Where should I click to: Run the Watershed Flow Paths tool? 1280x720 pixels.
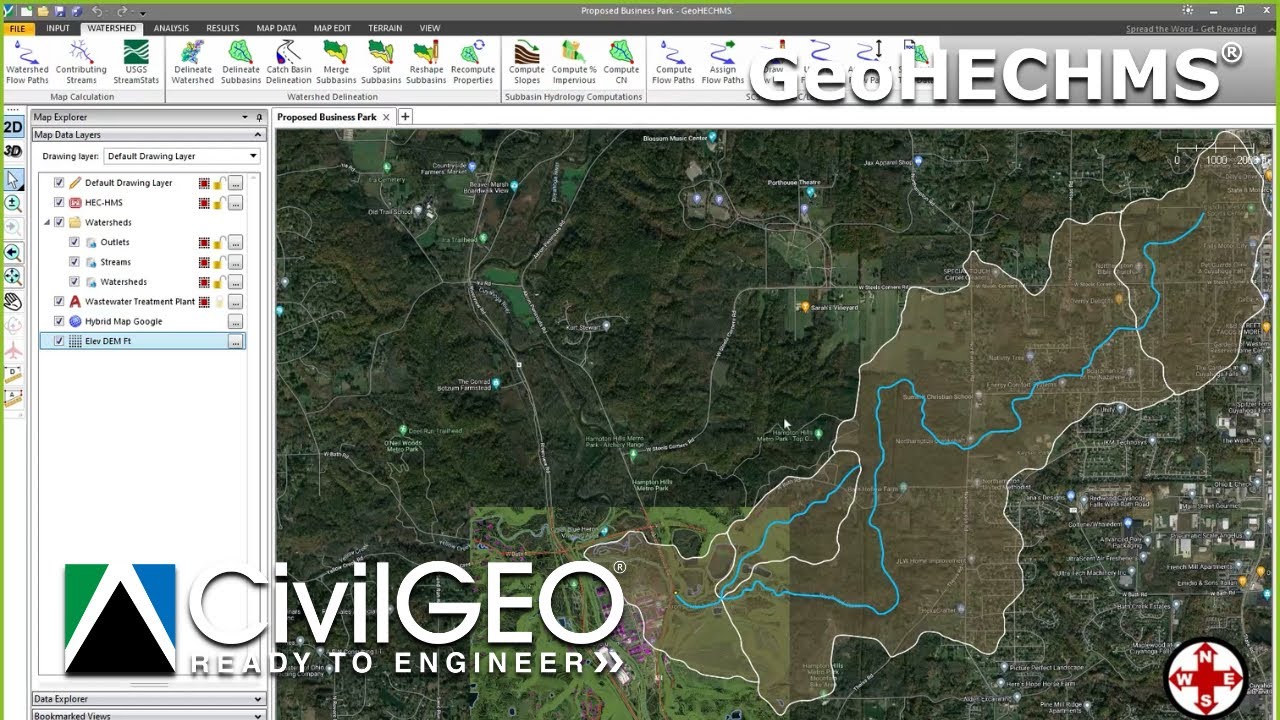coord(27,62)
